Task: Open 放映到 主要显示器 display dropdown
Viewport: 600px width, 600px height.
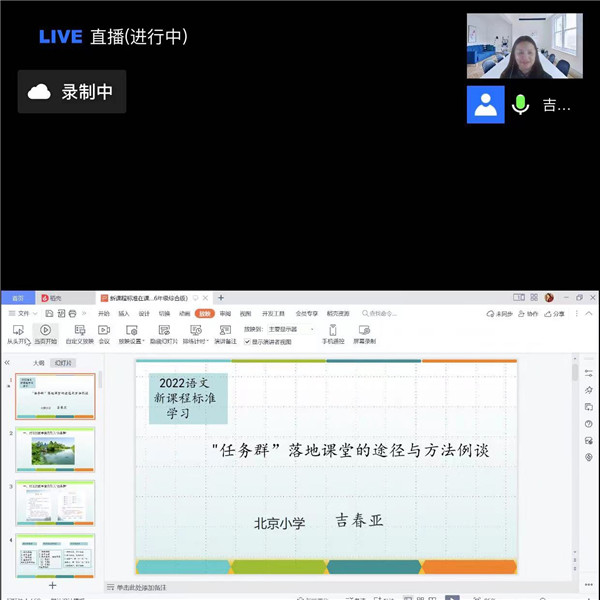Action: coord(292,329)
